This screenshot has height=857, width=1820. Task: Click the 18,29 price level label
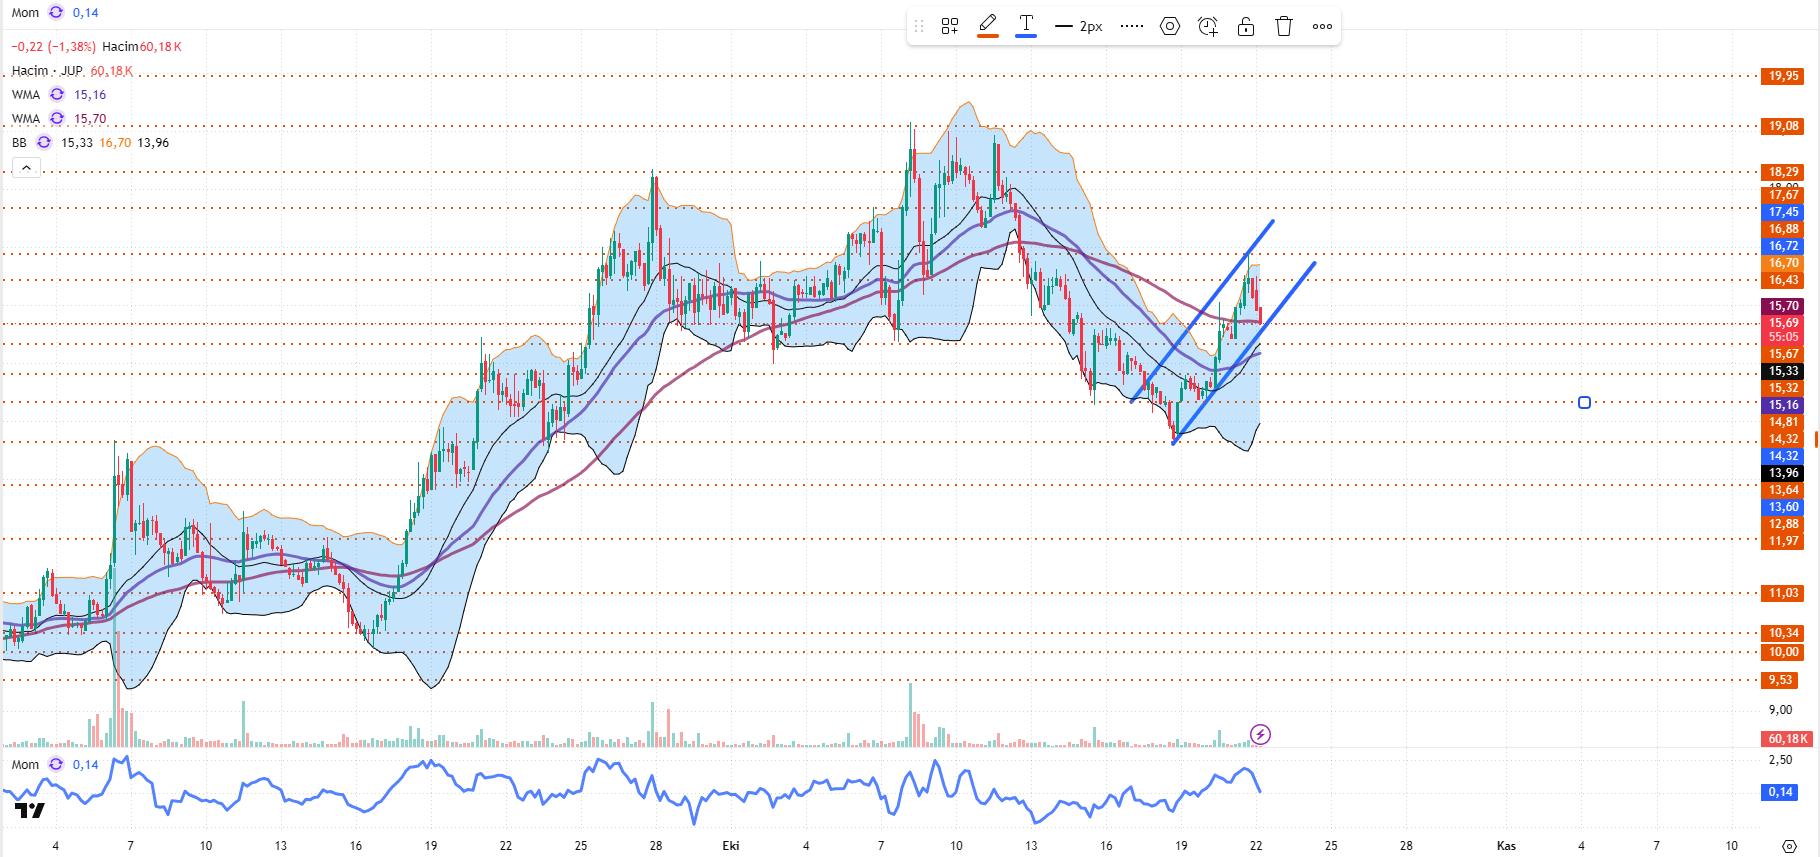pyautogui.click(x=1783, y=172)
